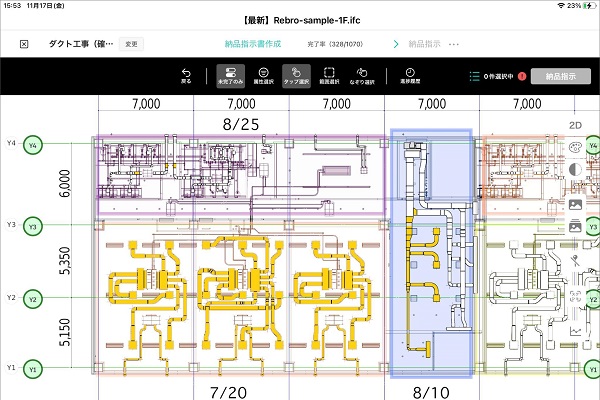600x400 pixels.
Task: Toggle the 2D view mode
Action: [x=575, y=125]
